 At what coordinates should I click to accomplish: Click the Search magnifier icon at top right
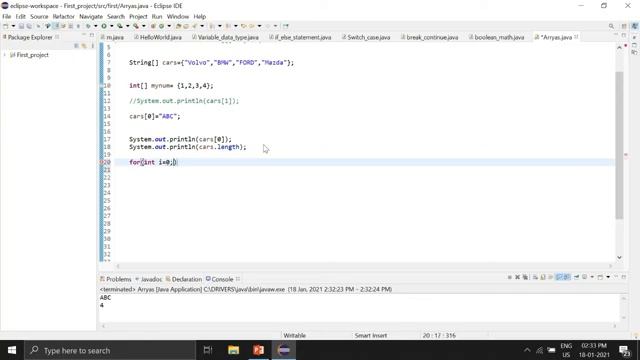(611, 26)
